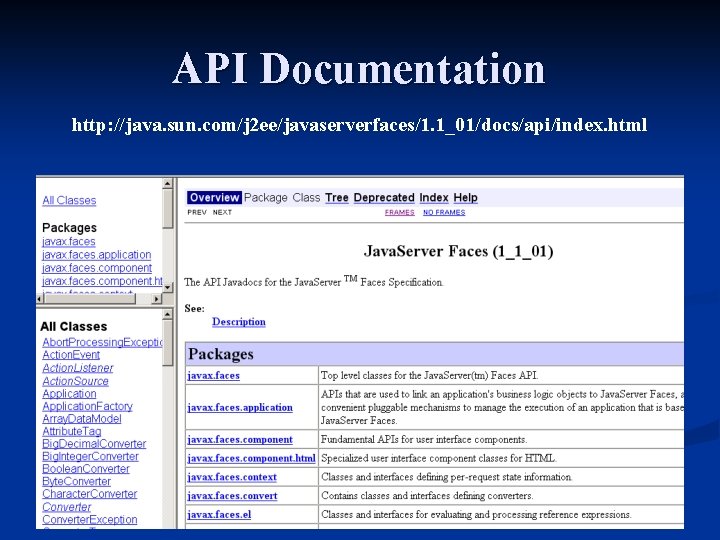Image resolution: width=720 pixels, height=540 pixels.
Task: Click the packages frame scroll-right arrow
Action: coord(157,298)
